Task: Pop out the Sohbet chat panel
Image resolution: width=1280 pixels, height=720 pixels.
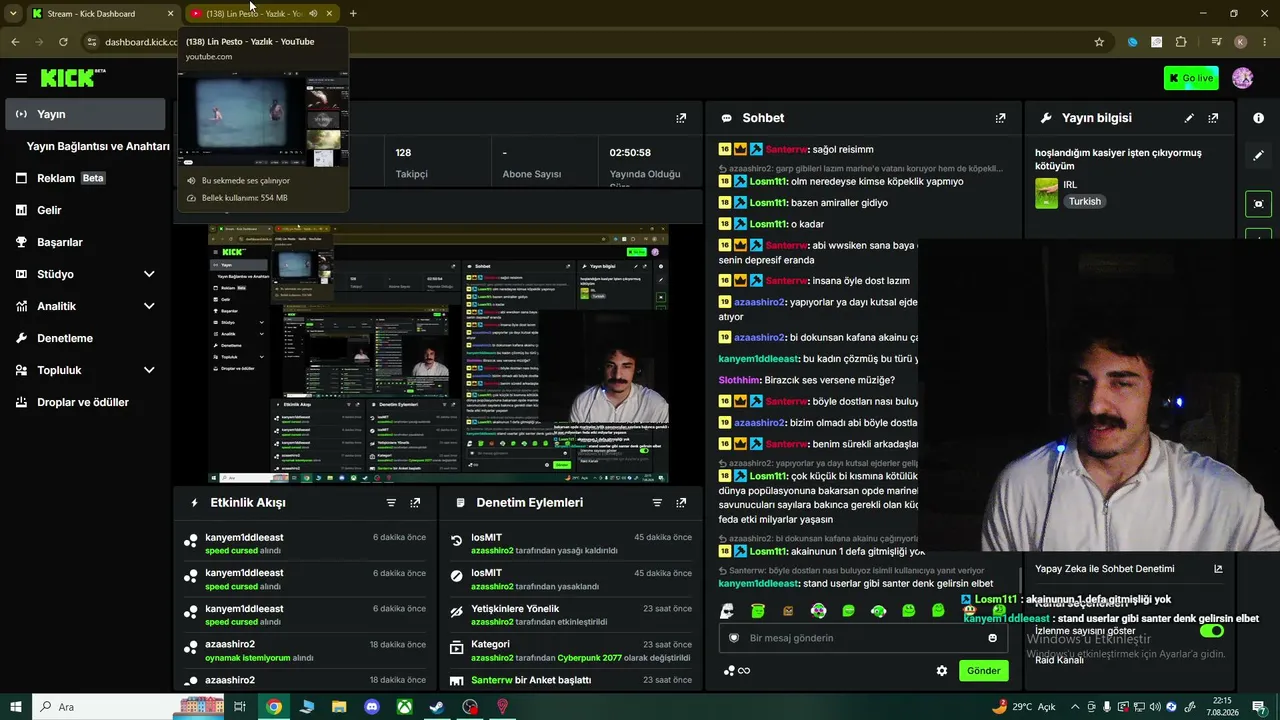Action: [x=1000, y=118]
